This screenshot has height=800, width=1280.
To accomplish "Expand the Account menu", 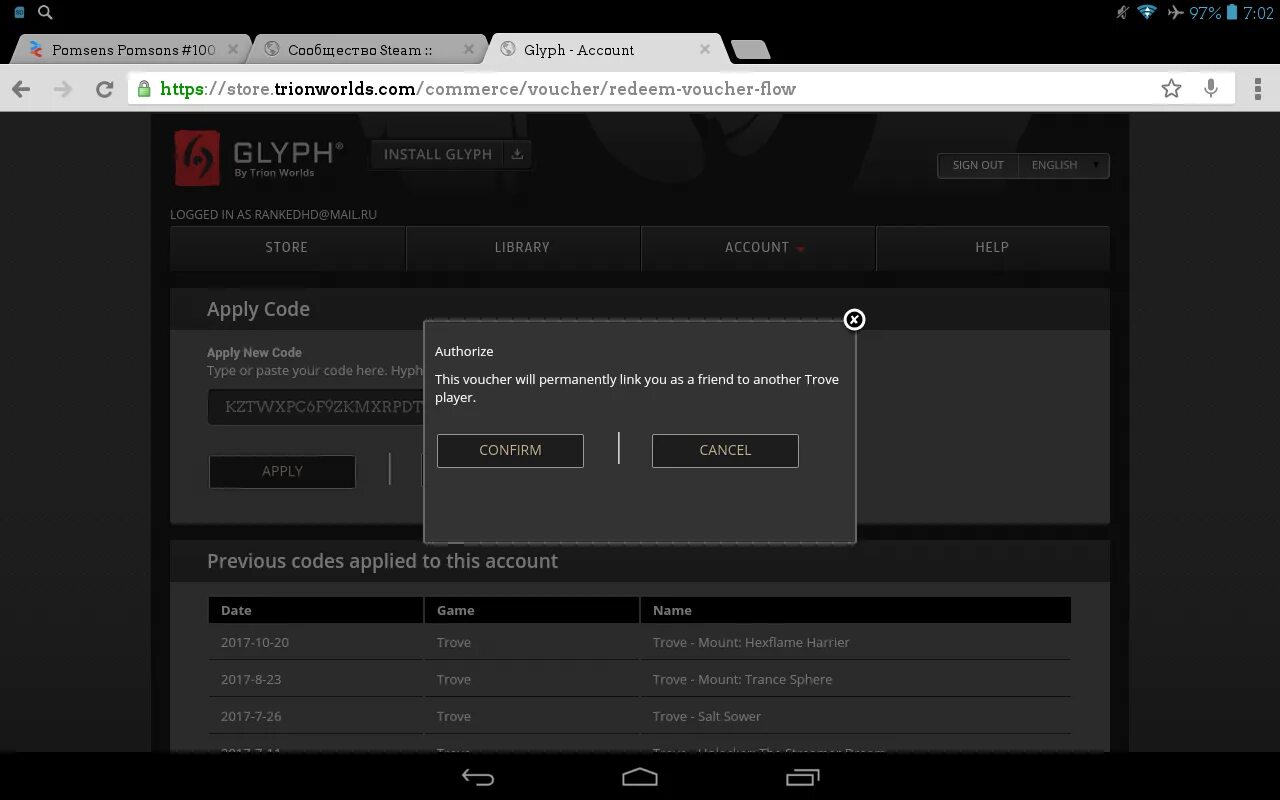I will pos(758,247).
